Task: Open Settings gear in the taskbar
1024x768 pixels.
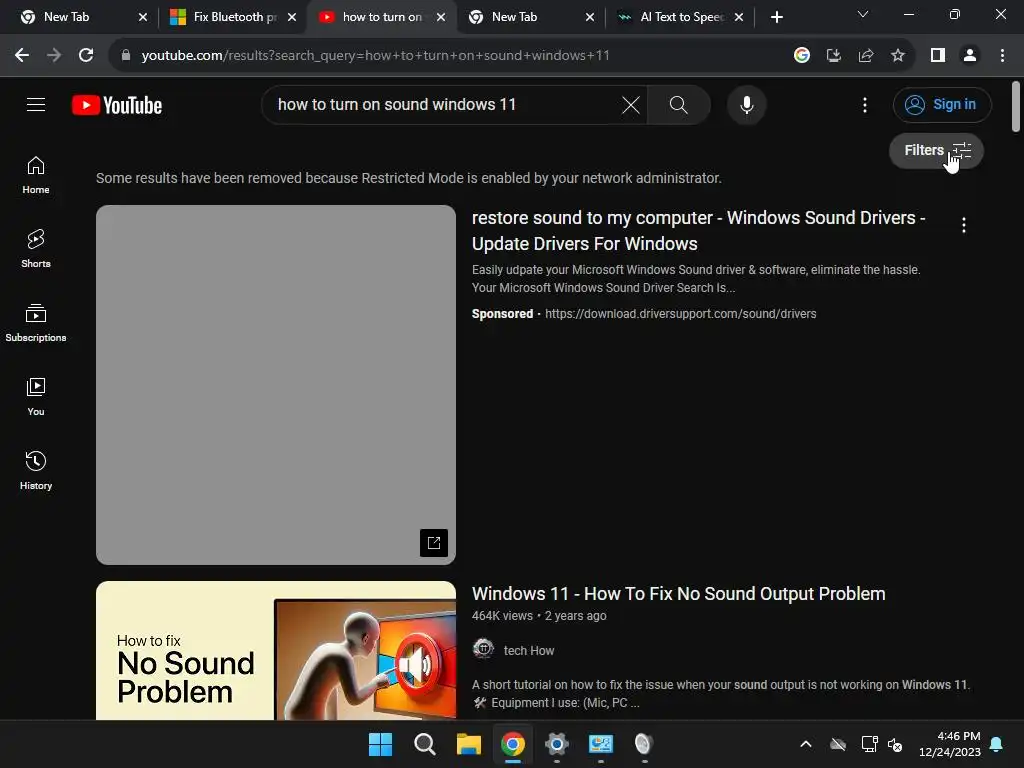Action: coord(556,744)
